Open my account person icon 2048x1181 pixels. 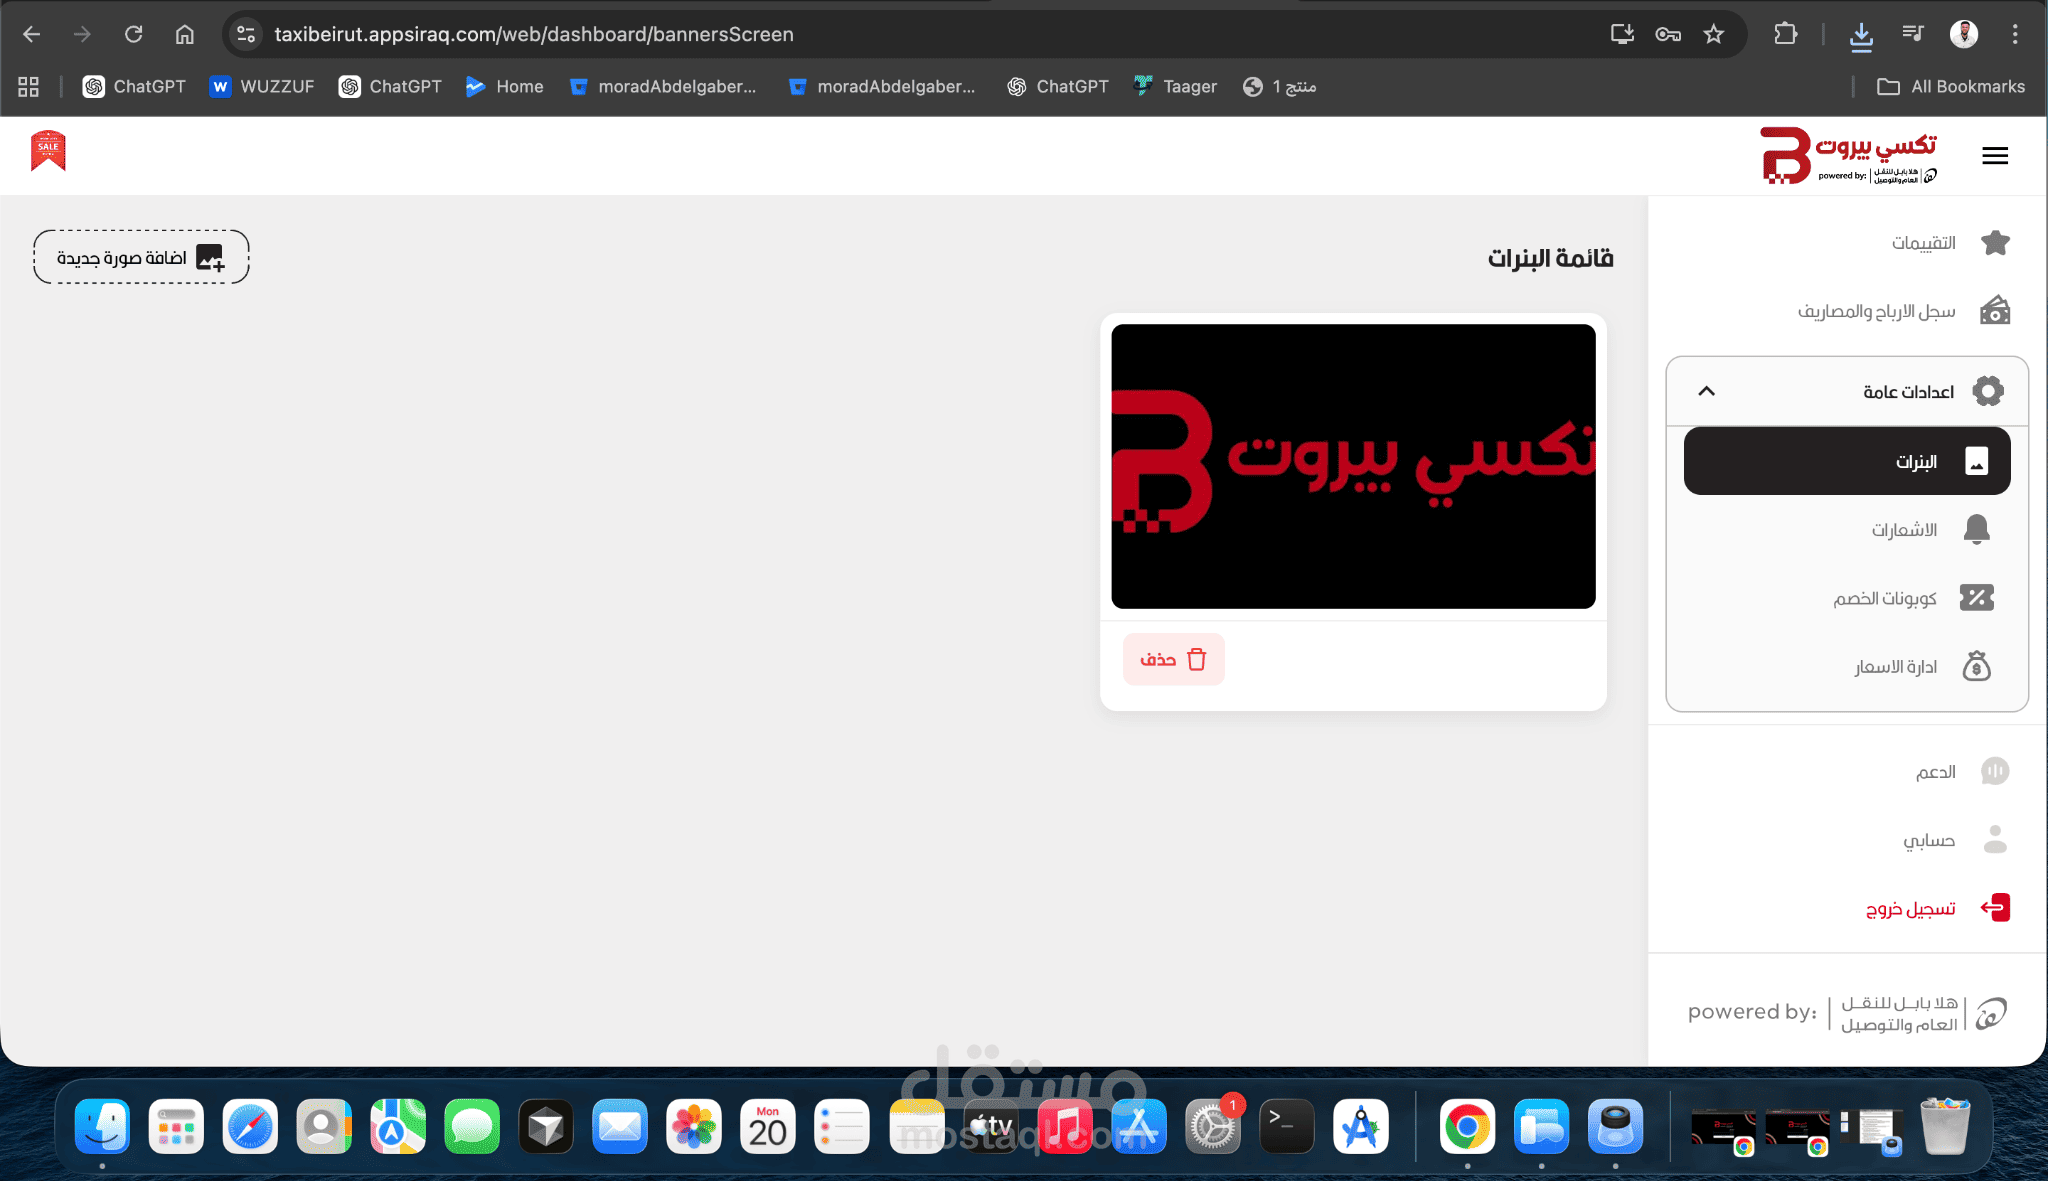point(1995,839)
